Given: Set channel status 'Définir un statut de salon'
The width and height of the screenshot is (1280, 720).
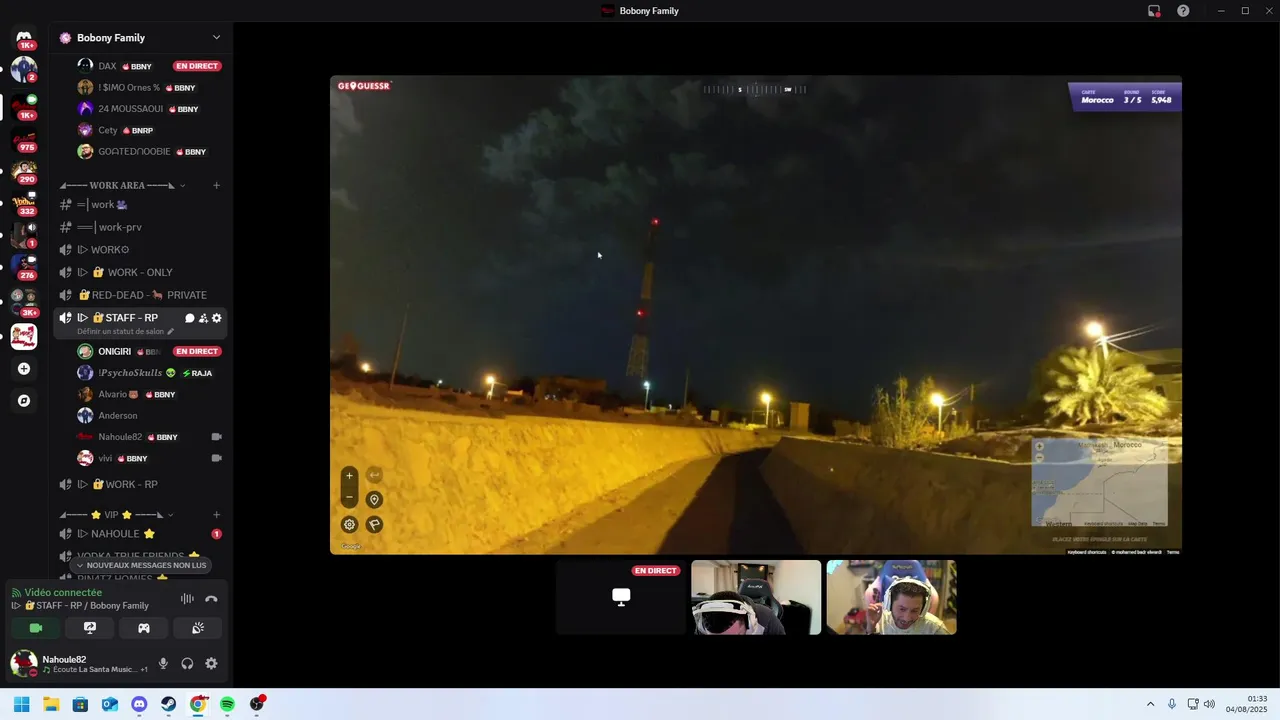Looking at the screenshot, I should pyautogui.click(x=125, y=331).
